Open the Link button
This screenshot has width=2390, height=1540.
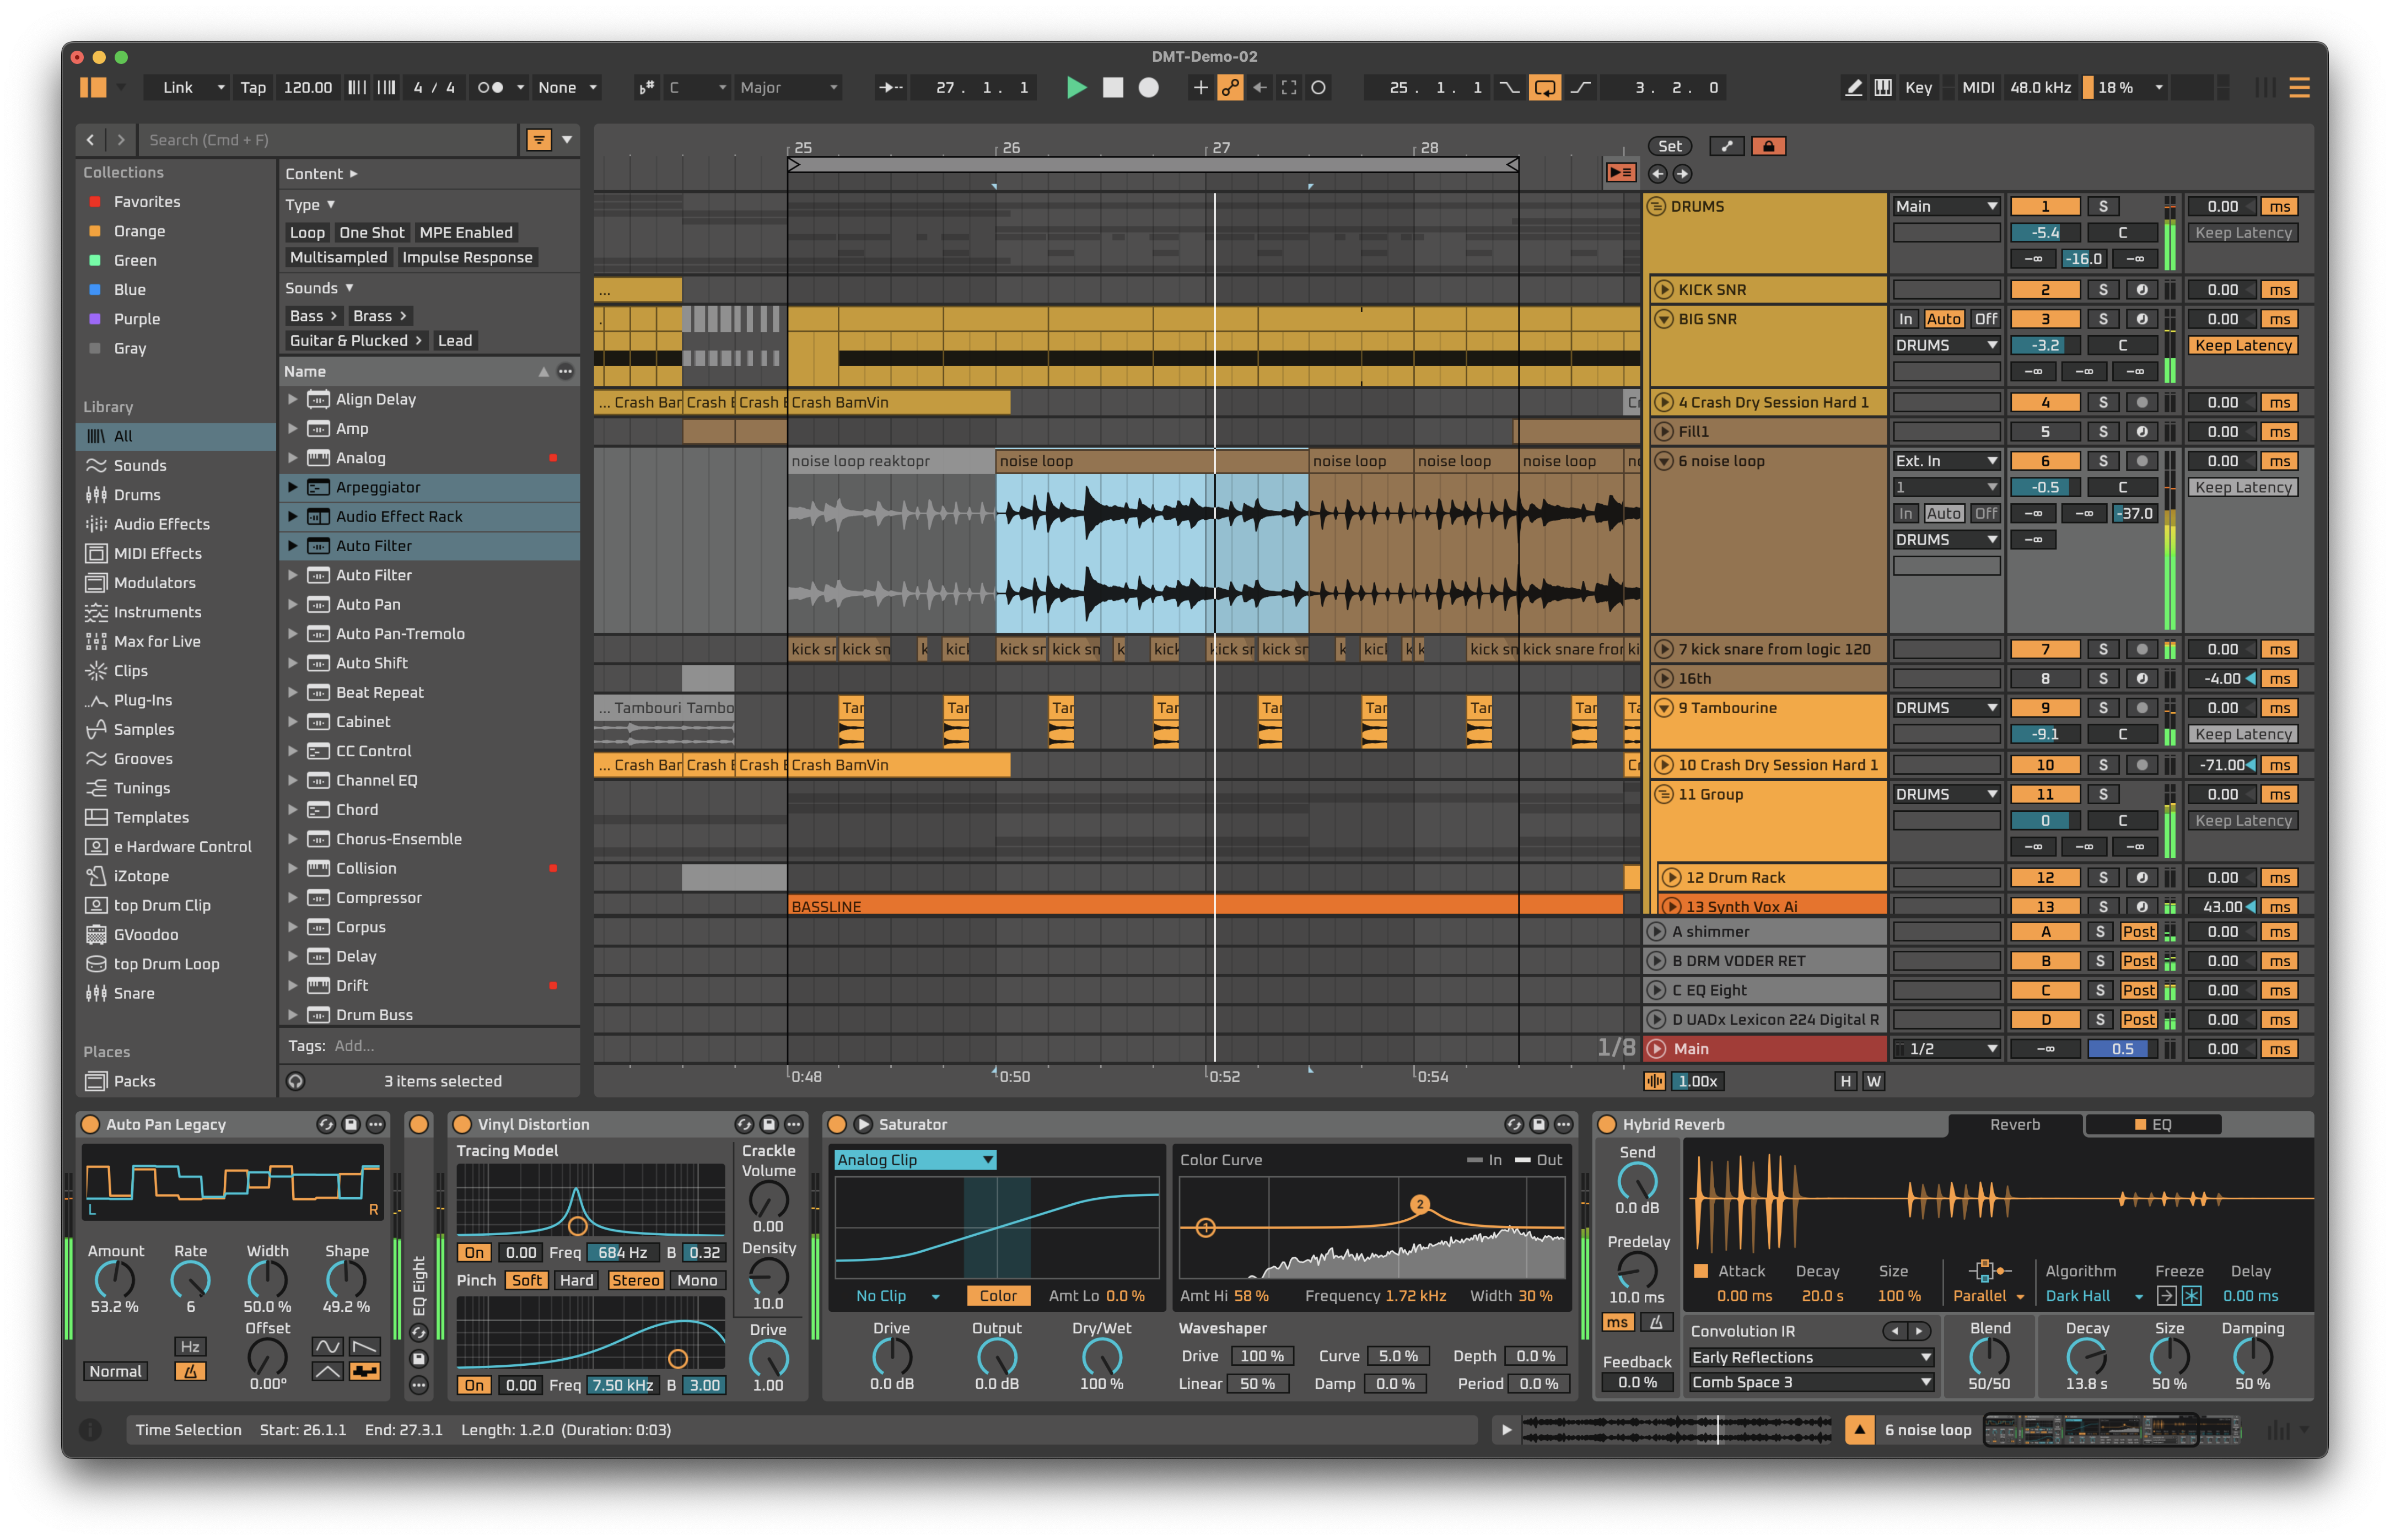[x=178, y=88]
